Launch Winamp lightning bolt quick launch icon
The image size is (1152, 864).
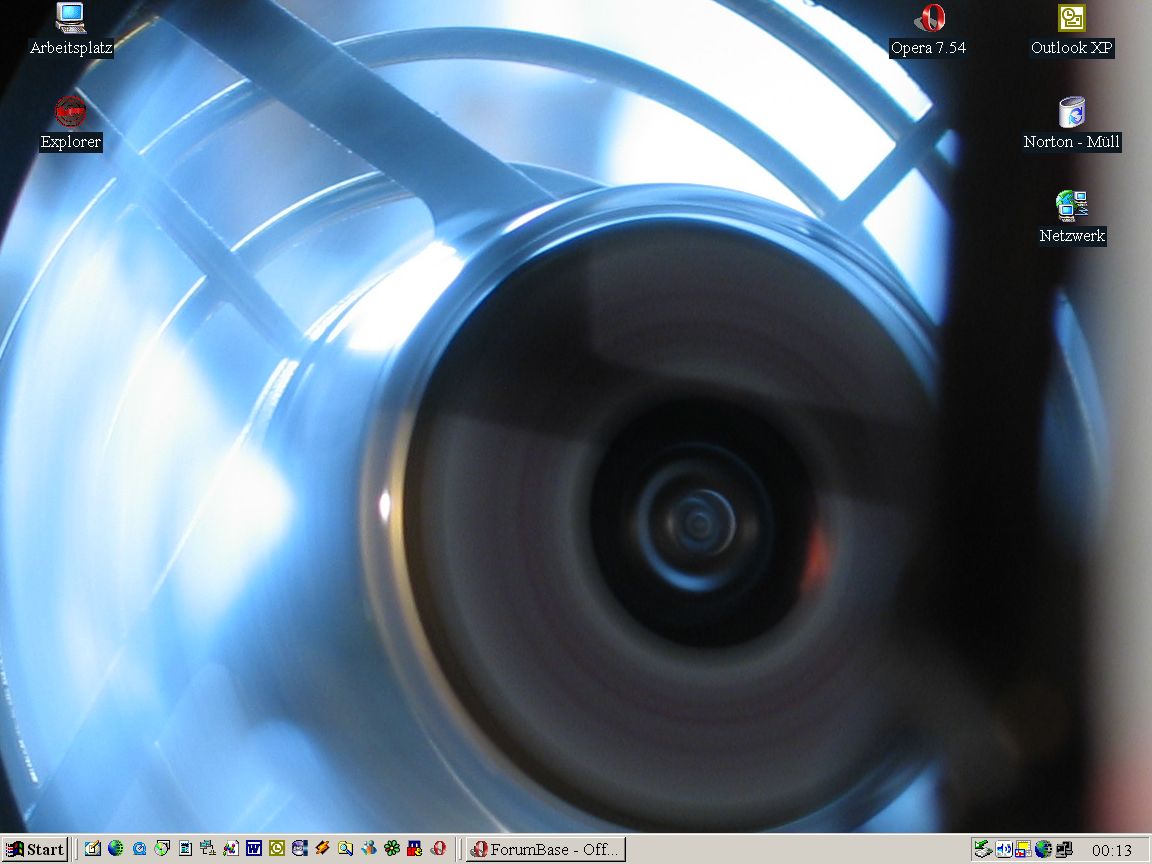(x=323, y=849)
